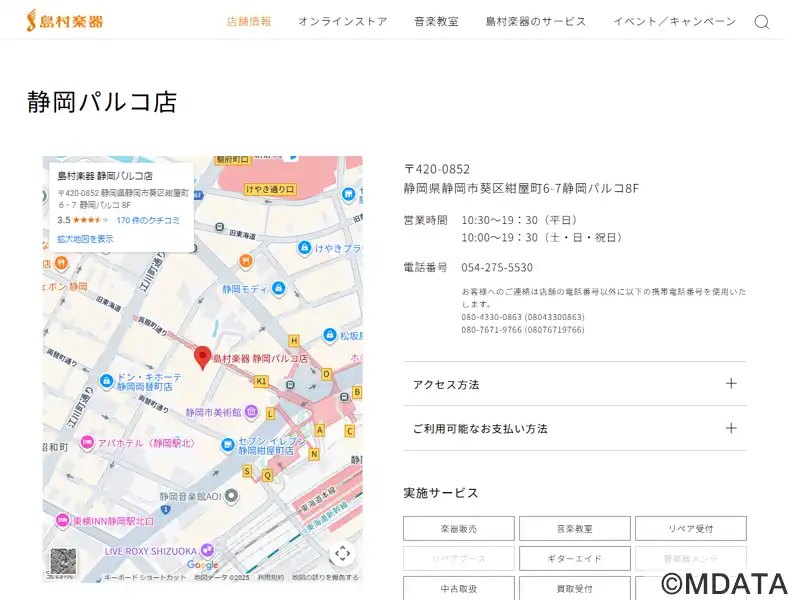This screenshot has width=800, height=600.
Task: Click the search magnifier icon in header
Action: [x=761, y=21]
